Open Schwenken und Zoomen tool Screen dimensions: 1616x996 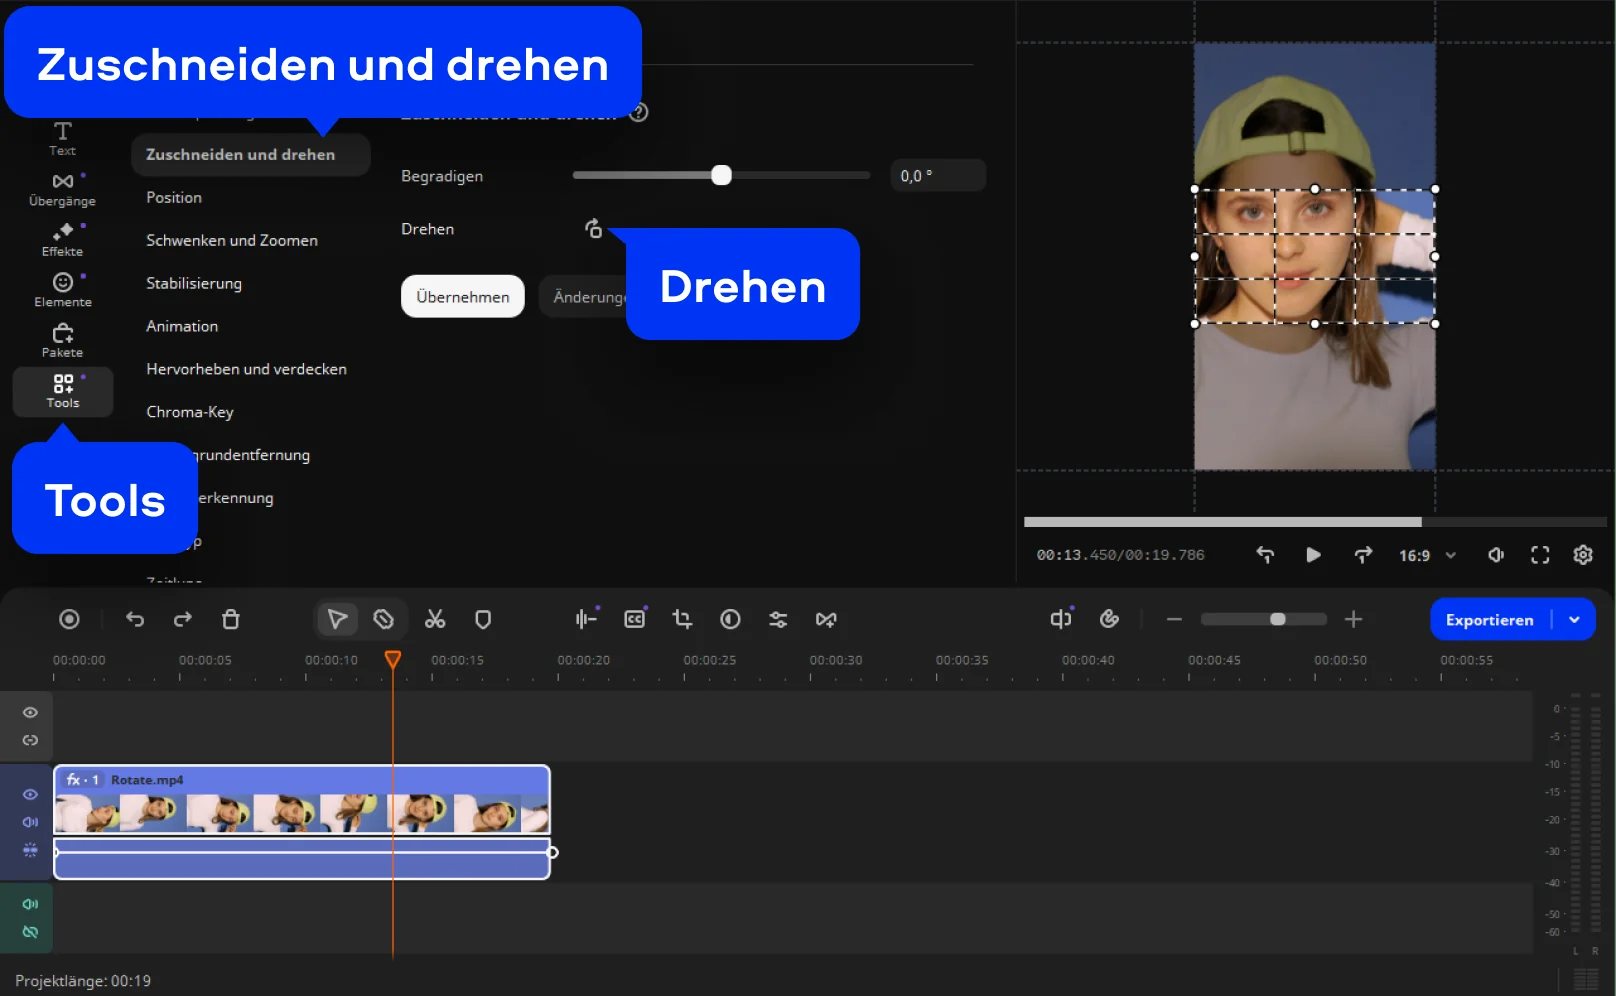[x=232, y=241]
